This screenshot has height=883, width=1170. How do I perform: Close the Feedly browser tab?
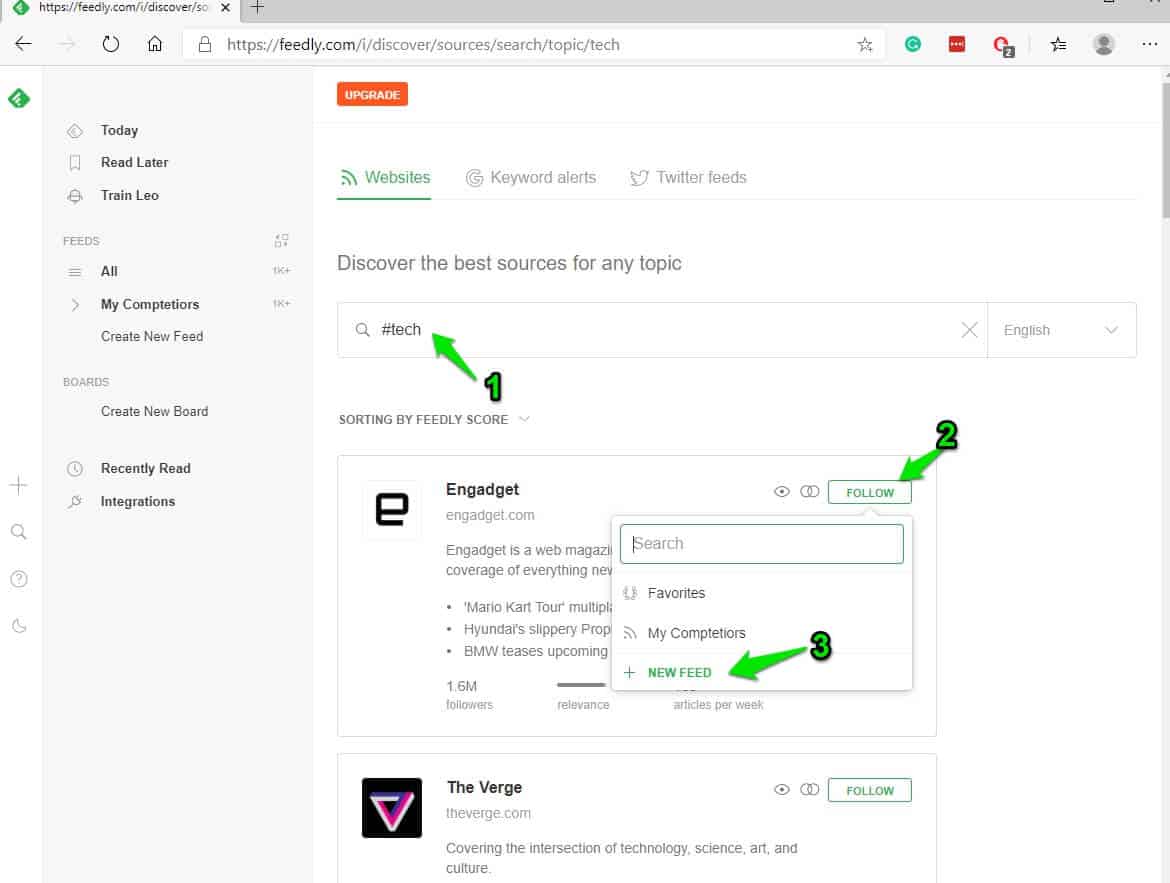tap(225, 7)
